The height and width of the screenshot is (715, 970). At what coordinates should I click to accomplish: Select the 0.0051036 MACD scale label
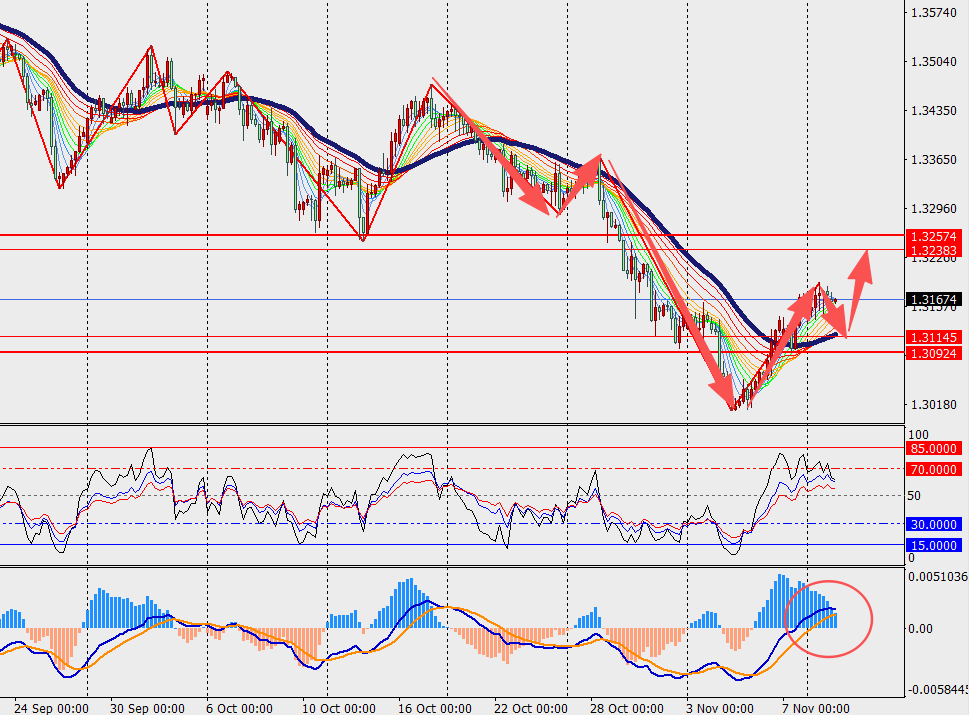tap(936, 576)
